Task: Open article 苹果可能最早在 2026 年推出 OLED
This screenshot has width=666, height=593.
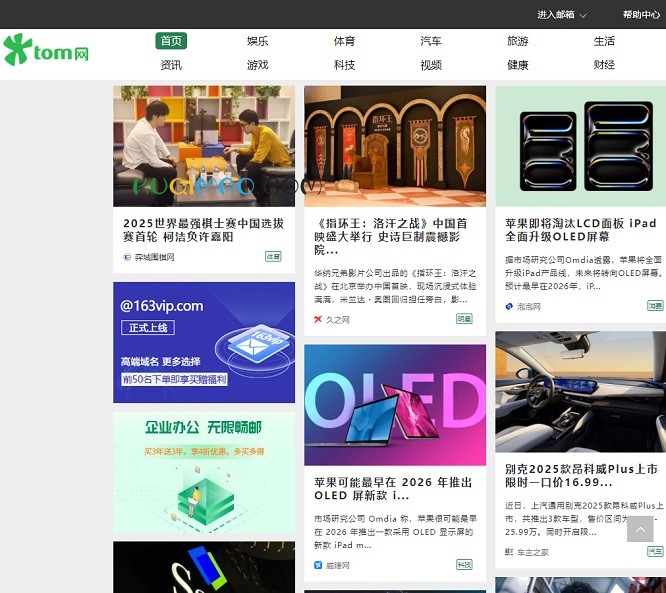Action: click(x=393, y=489)
